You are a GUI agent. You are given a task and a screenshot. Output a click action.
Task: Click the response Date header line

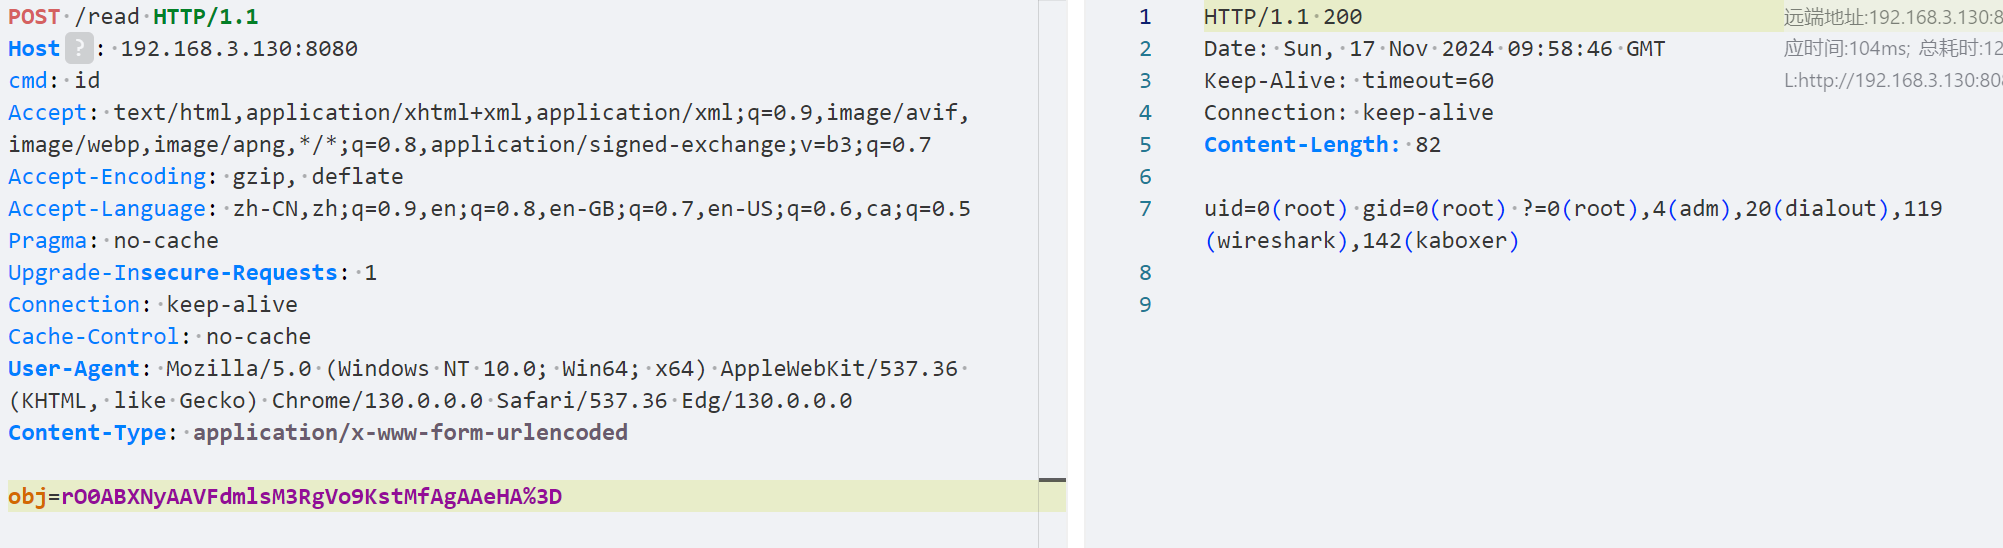pyautogui.click(x=1434, y=49)
